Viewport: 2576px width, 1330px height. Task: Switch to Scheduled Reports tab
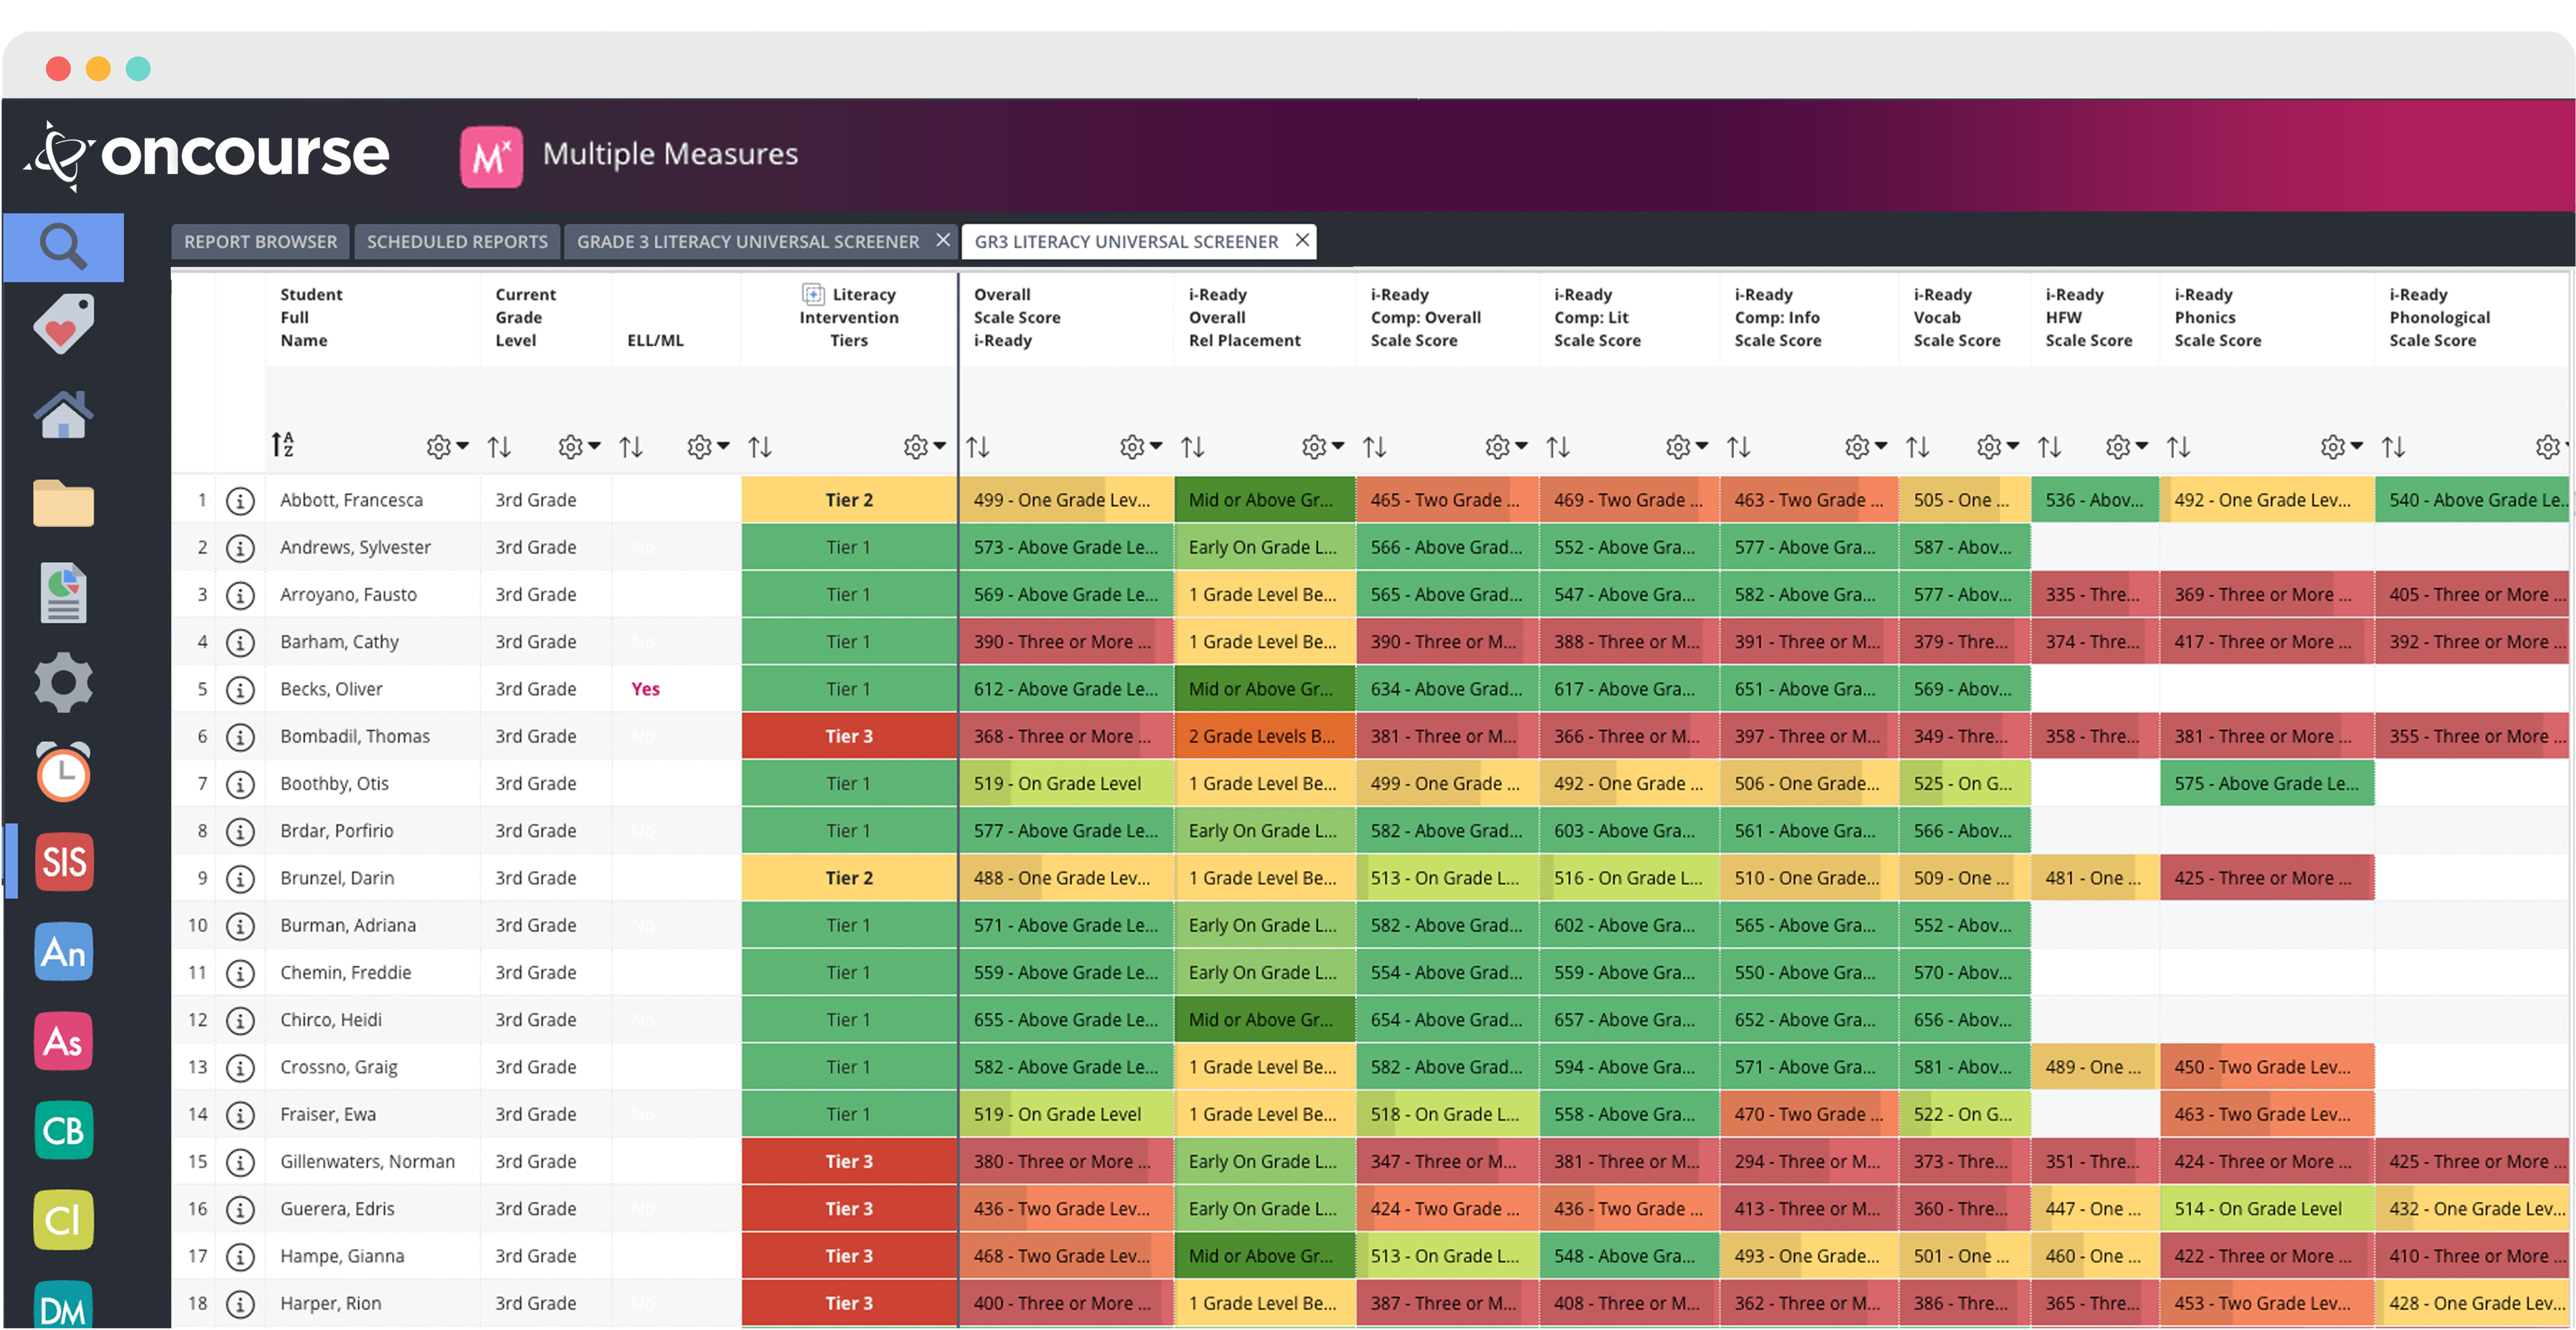[x=457, y=242]
